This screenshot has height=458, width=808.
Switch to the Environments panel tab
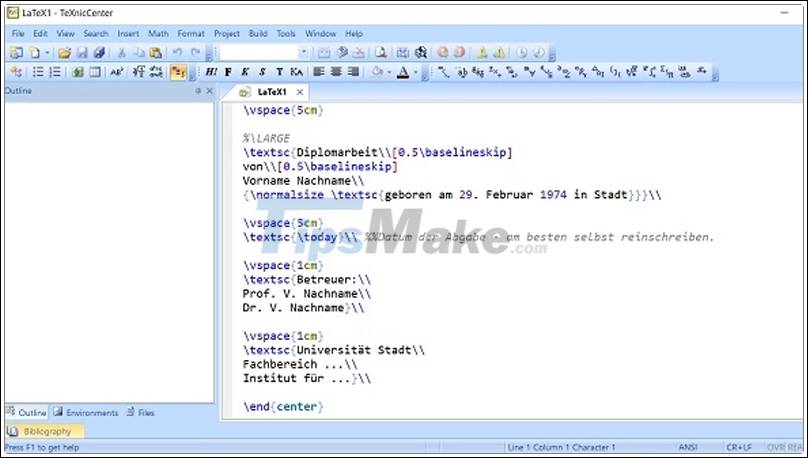pos(86,413)
